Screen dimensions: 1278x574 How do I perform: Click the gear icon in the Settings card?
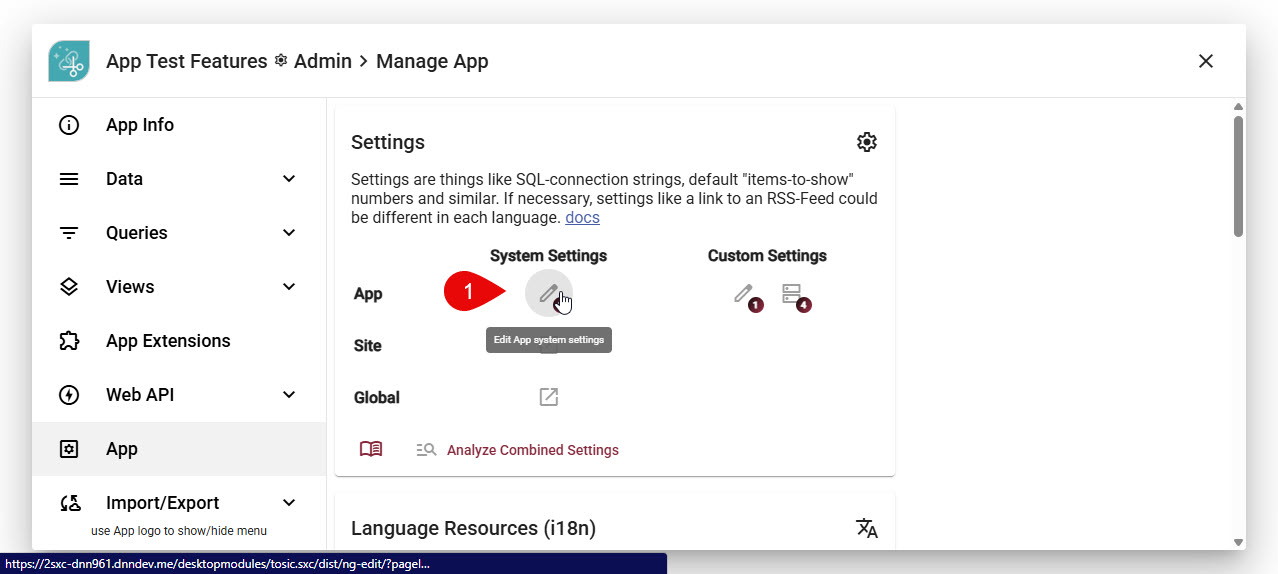(x=867, y=142)
